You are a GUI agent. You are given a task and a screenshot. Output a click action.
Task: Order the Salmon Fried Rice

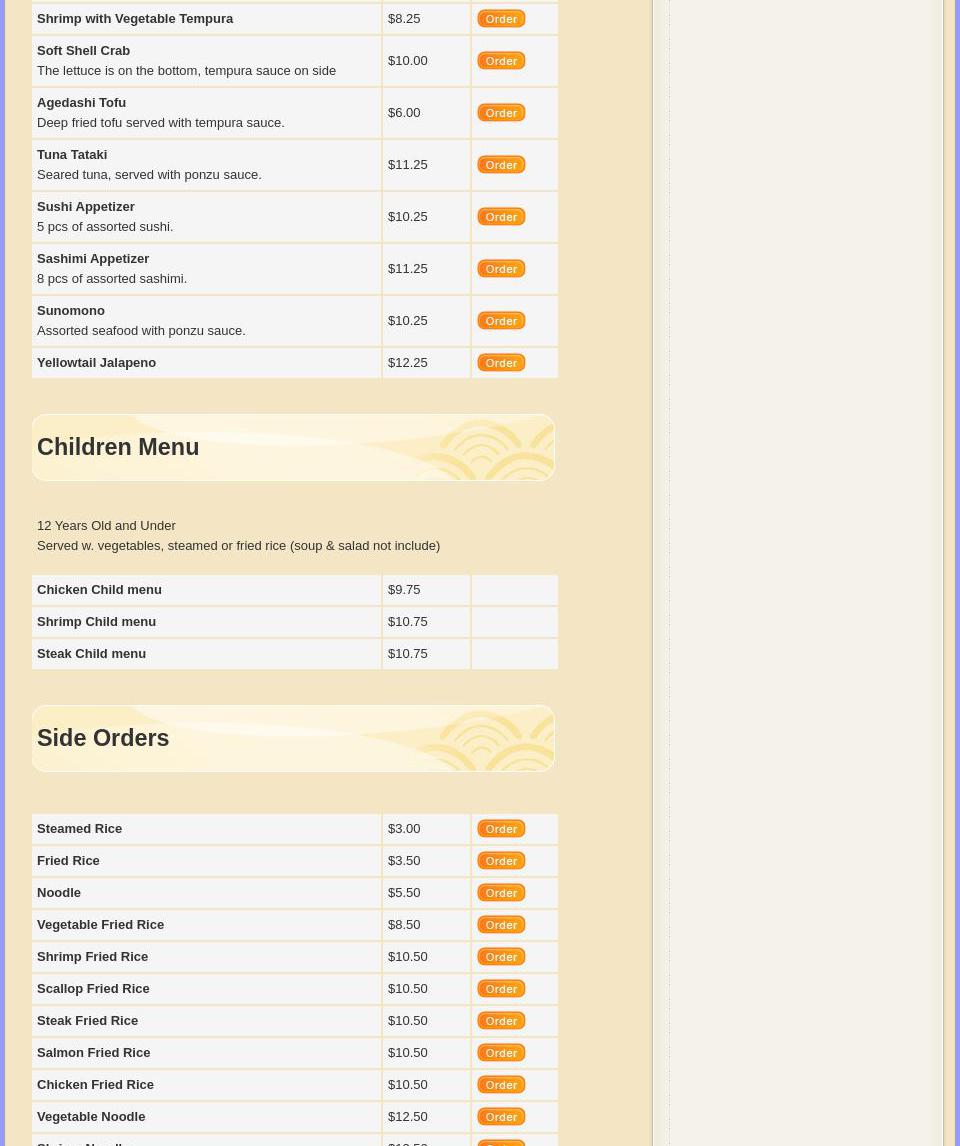pyautogui.click(x=501, y=1053)
